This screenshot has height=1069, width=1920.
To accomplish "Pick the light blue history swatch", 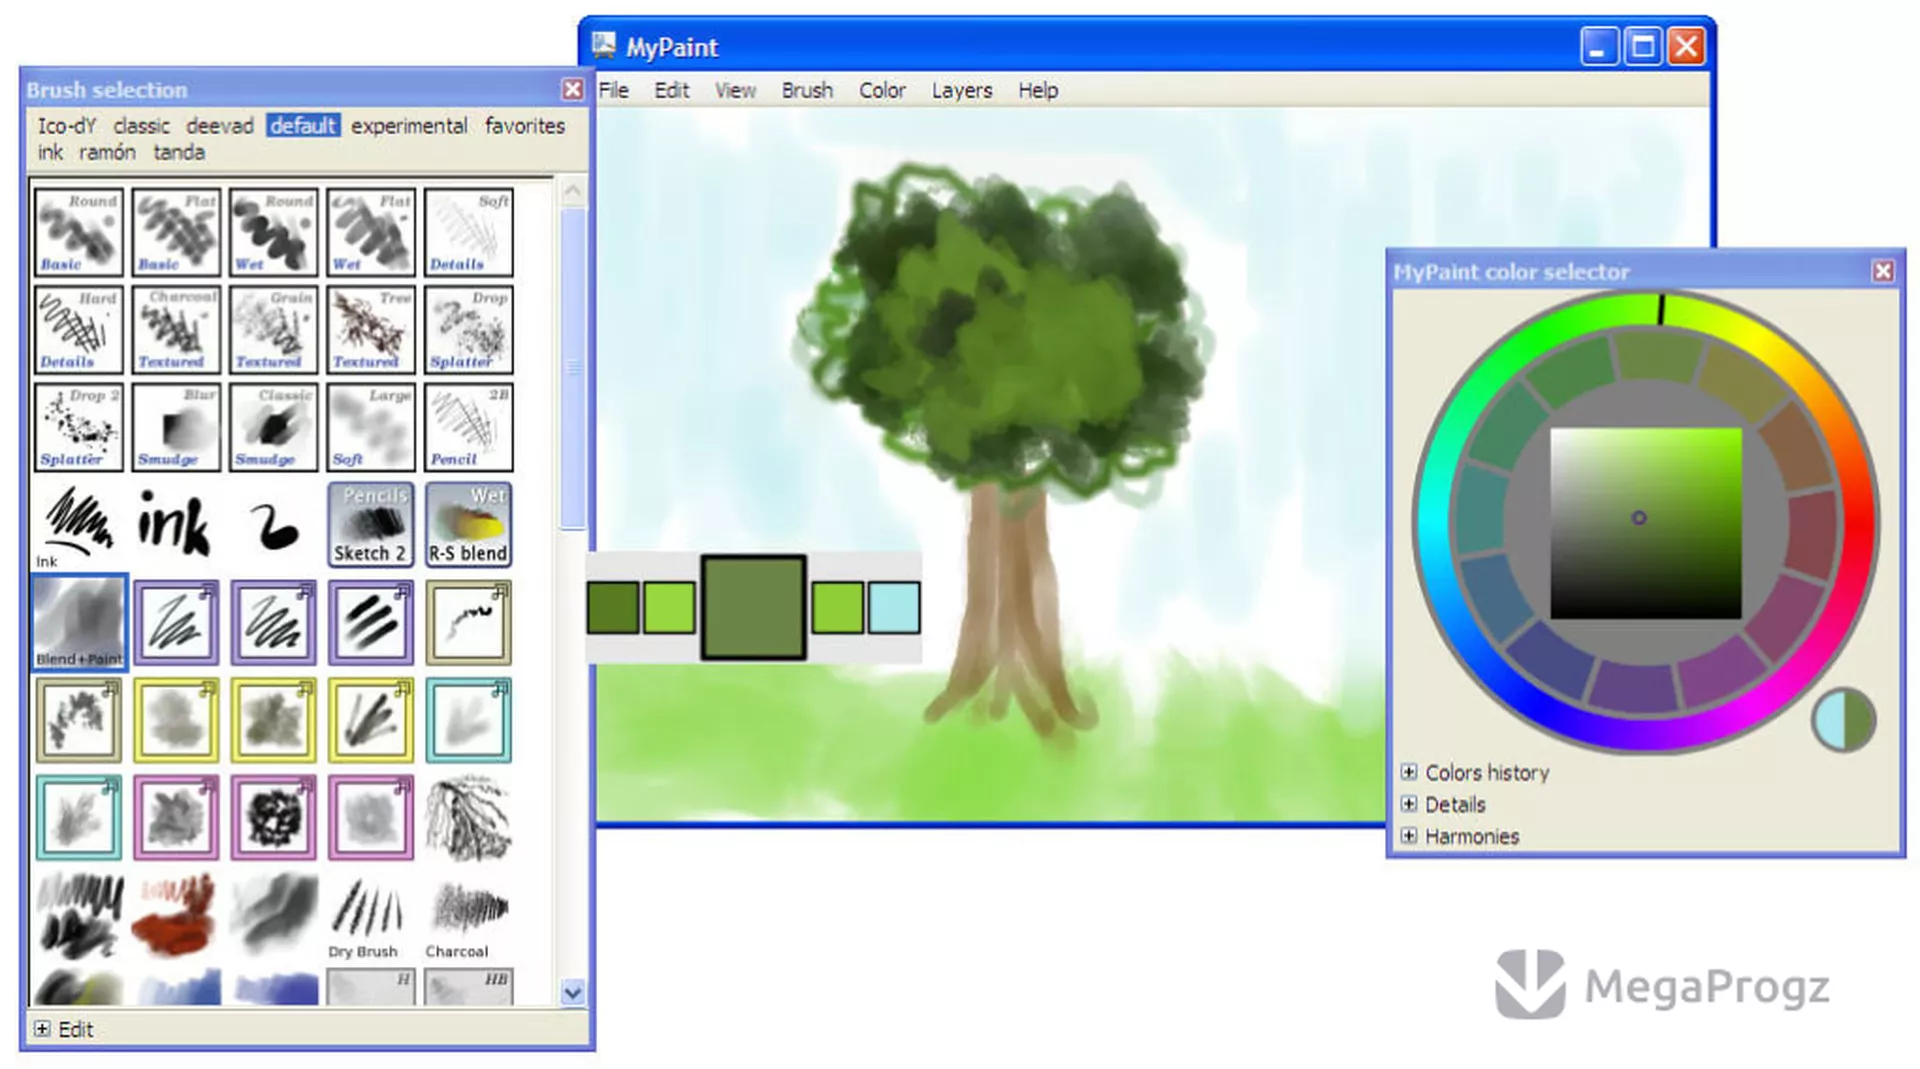I will pyautogui.click(x=894, y=607).
